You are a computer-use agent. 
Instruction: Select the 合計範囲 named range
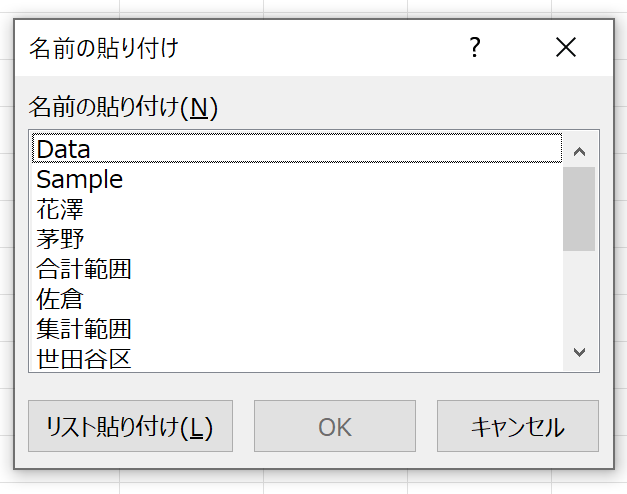[x=297, y=269]
